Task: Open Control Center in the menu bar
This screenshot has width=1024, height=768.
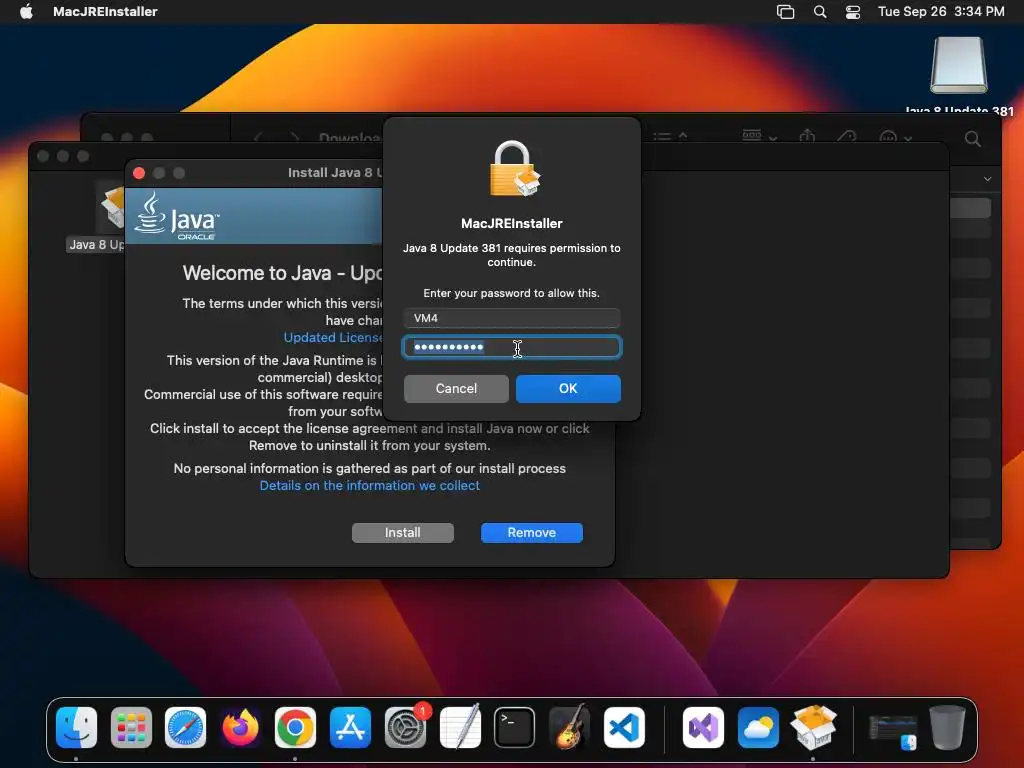Action: (853, 12)
